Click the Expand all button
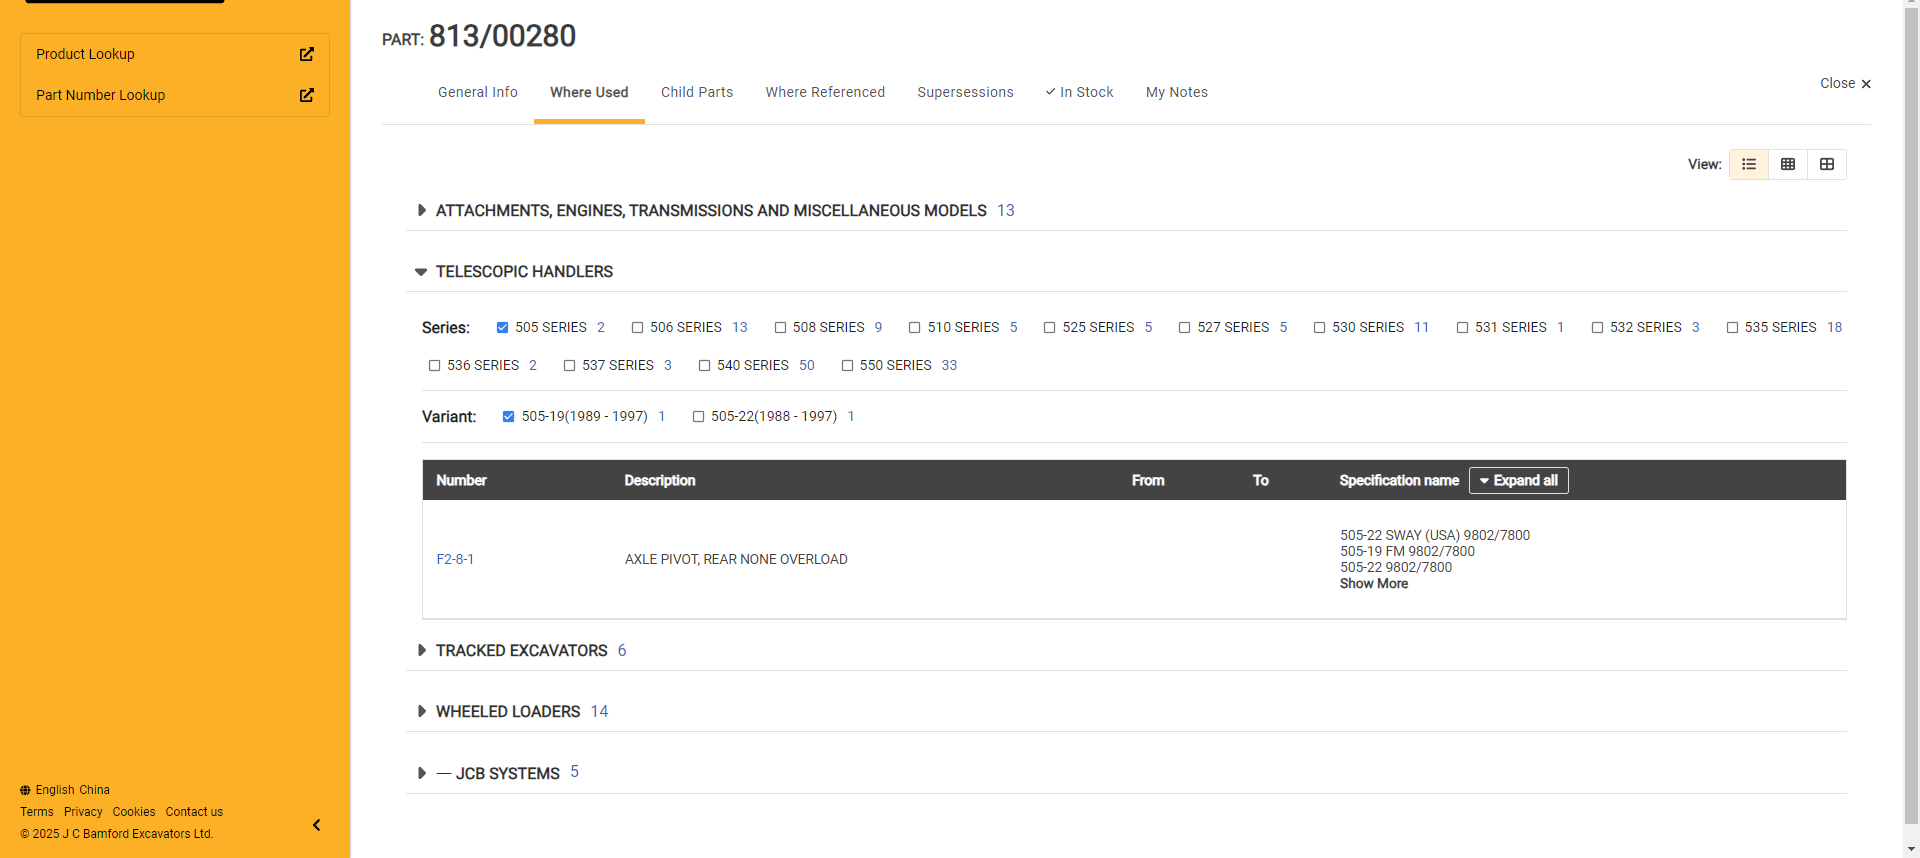This screenshot has width=1920, height=858. pos(1518,481)
